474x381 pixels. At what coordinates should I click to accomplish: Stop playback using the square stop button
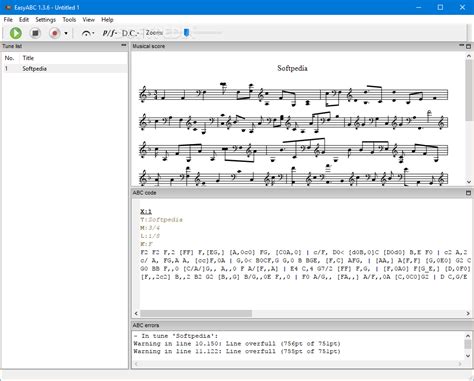[35, 33]
